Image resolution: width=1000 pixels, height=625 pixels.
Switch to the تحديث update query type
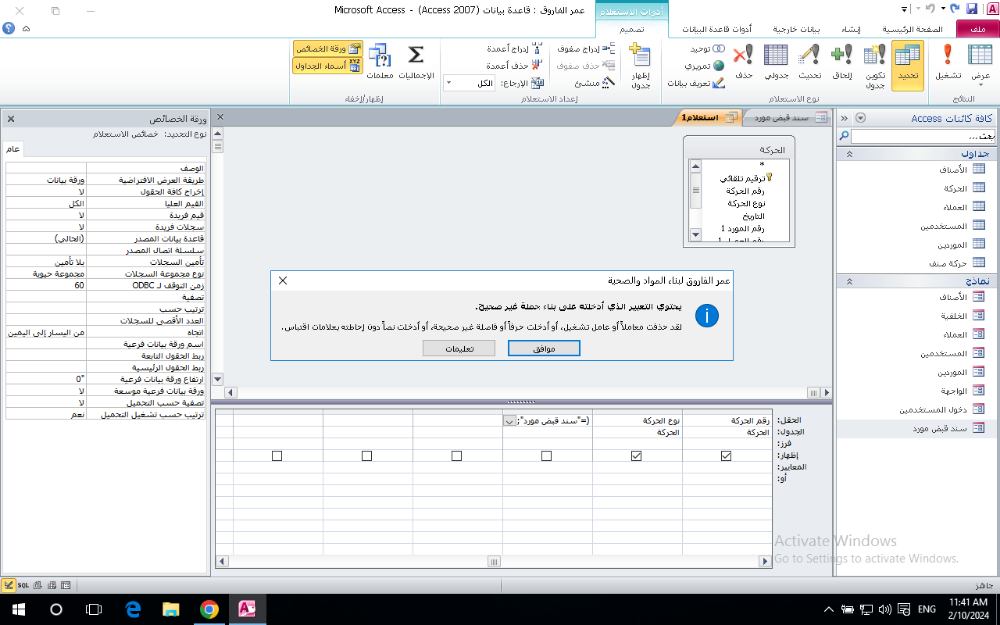809,62
